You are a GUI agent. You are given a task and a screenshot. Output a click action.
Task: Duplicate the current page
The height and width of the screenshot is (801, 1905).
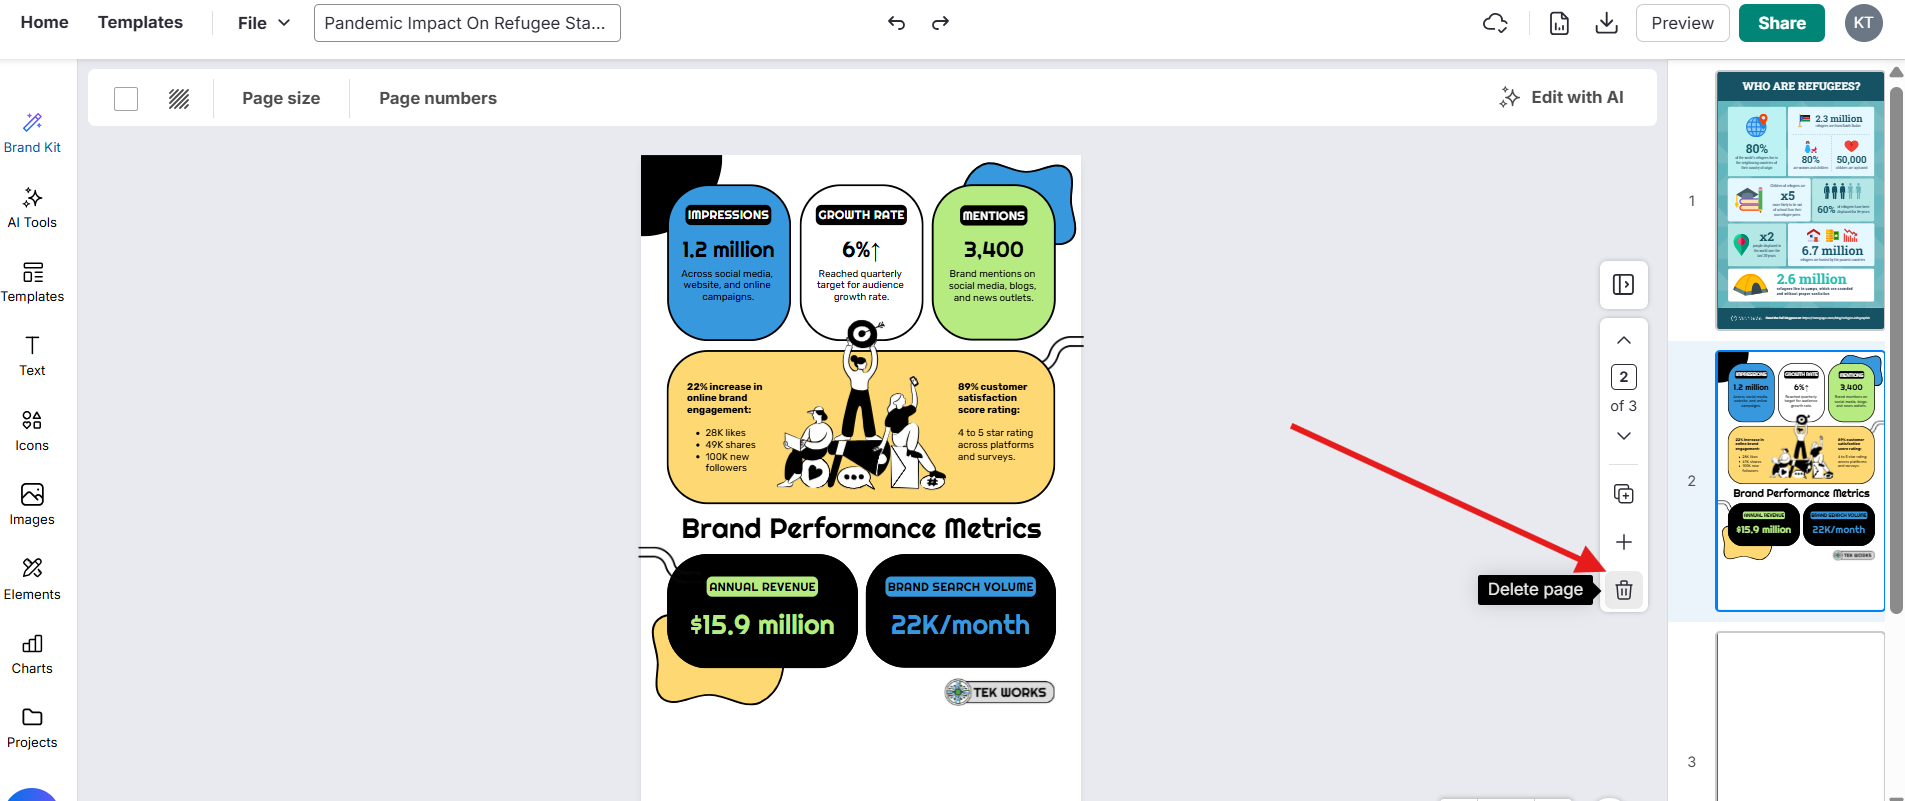pyautogui.click(x=1623, y=494)
